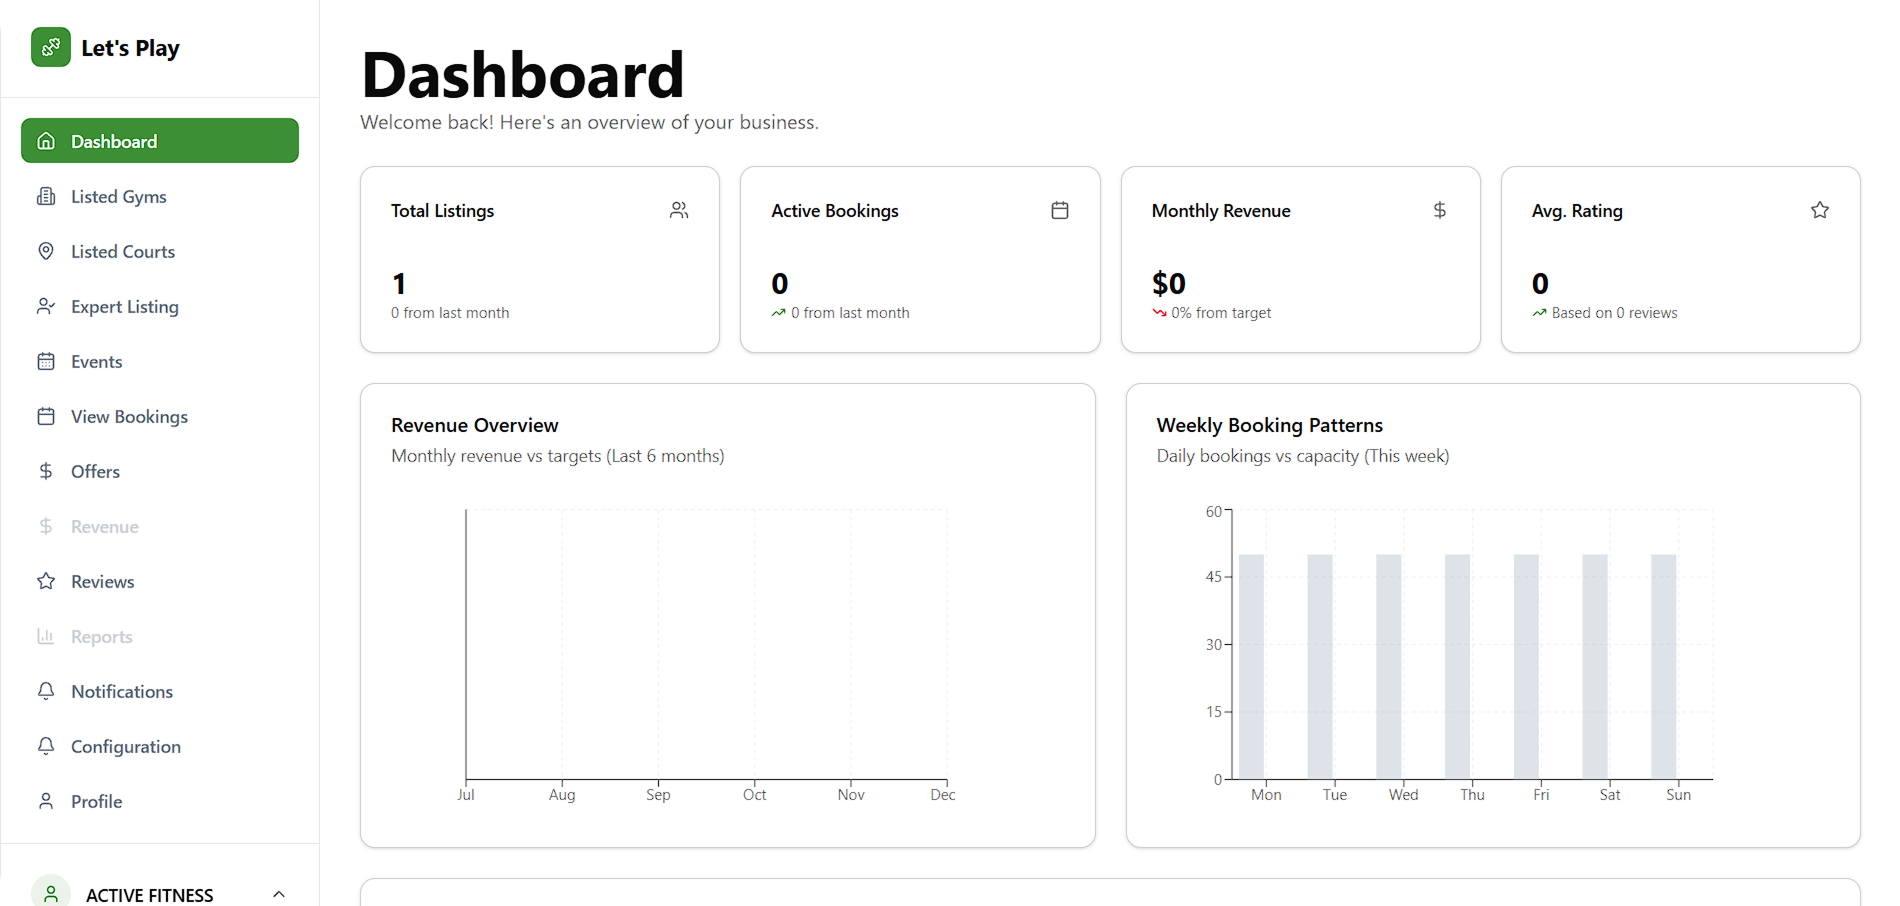Click the Fri capacity bar

coord(1526,667)
